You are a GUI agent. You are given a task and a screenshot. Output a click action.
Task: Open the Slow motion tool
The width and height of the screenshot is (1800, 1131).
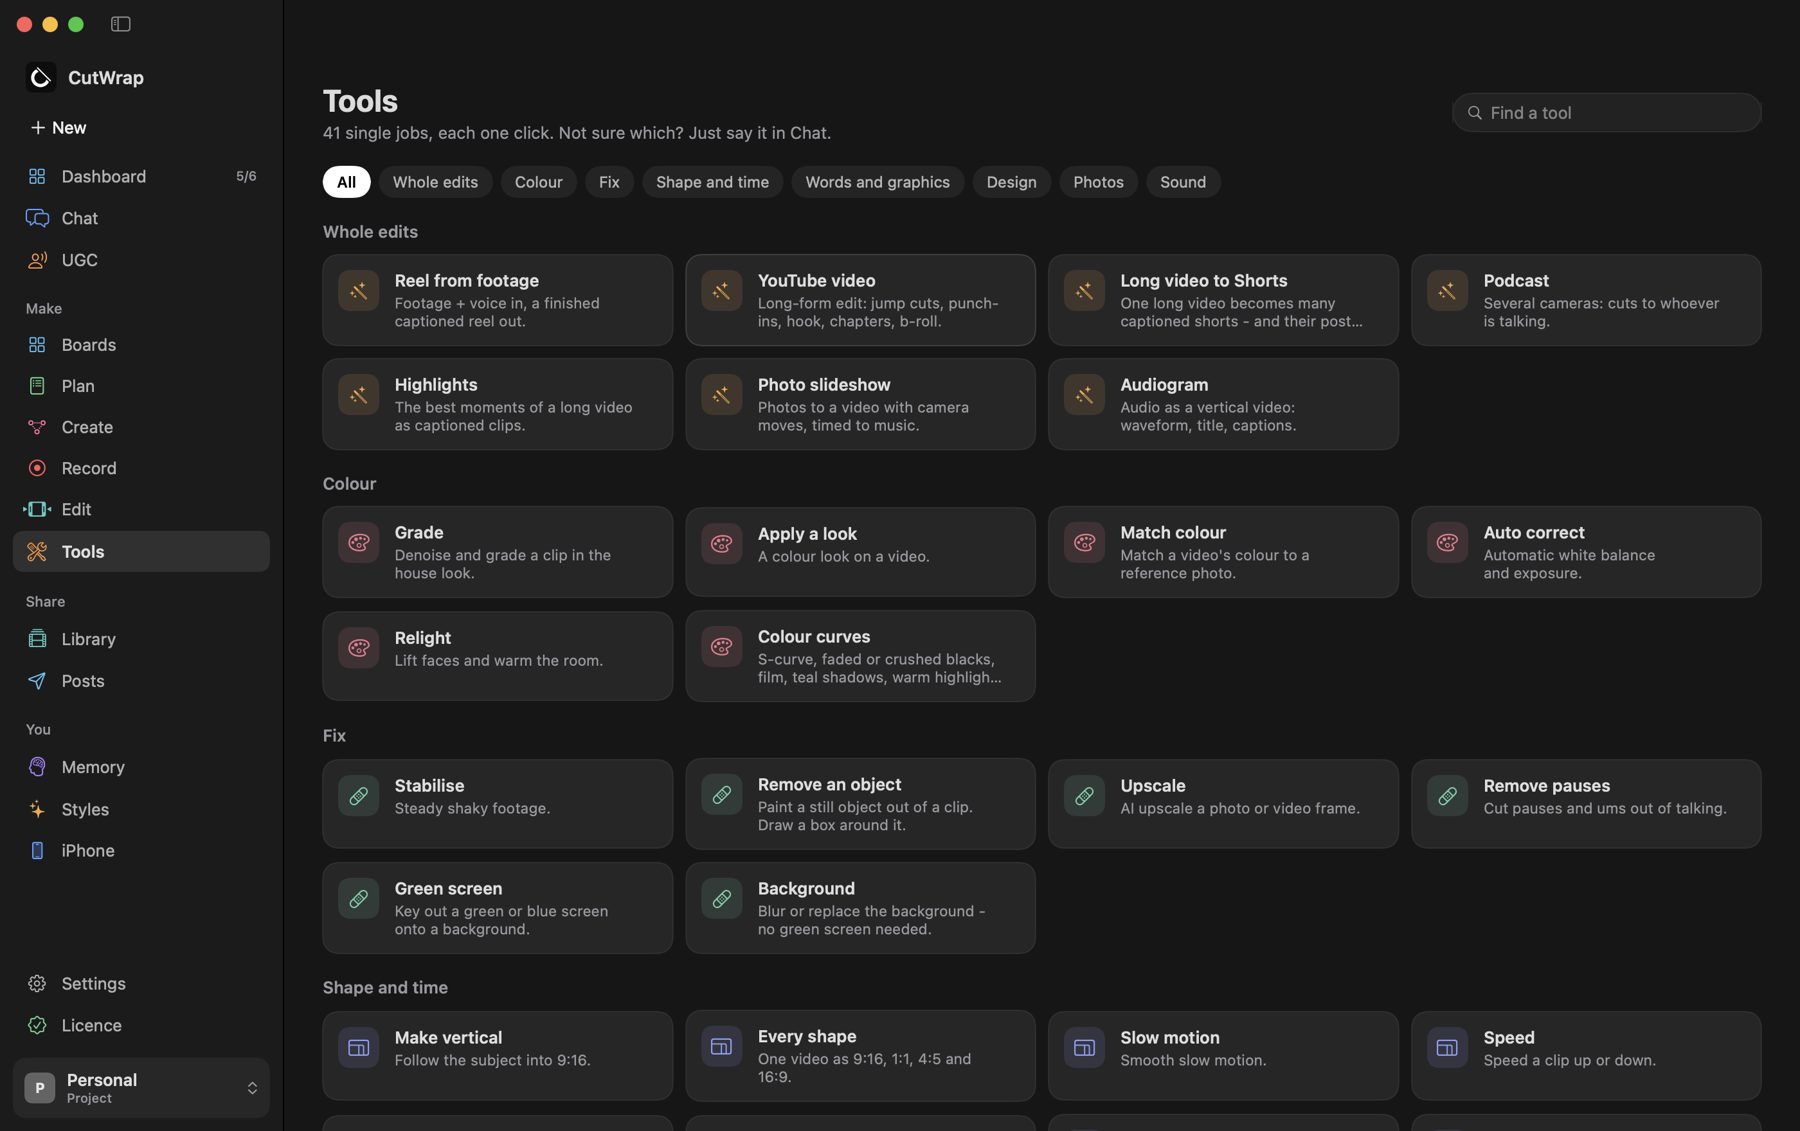tap(1223, 1056)
